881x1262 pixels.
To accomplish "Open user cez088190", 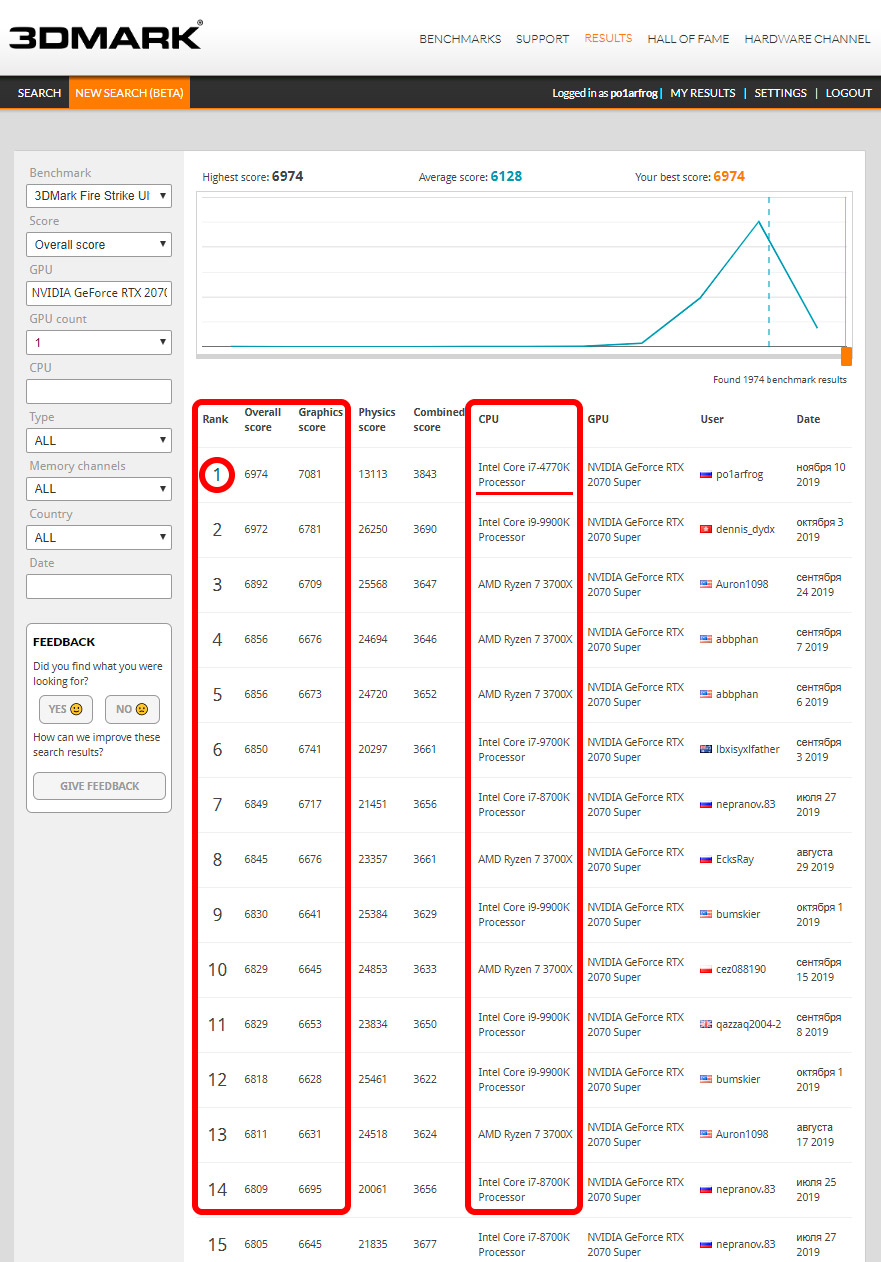I will (742, 969).
